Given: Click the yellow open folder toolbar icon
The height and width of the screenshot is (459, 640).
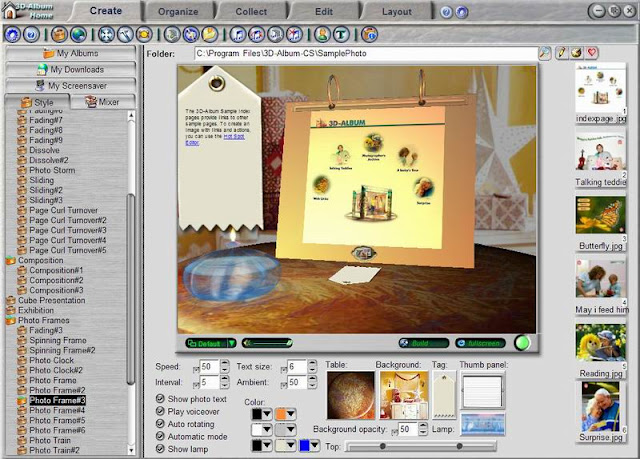Looking at the screenshot, I should click(209, 34).
